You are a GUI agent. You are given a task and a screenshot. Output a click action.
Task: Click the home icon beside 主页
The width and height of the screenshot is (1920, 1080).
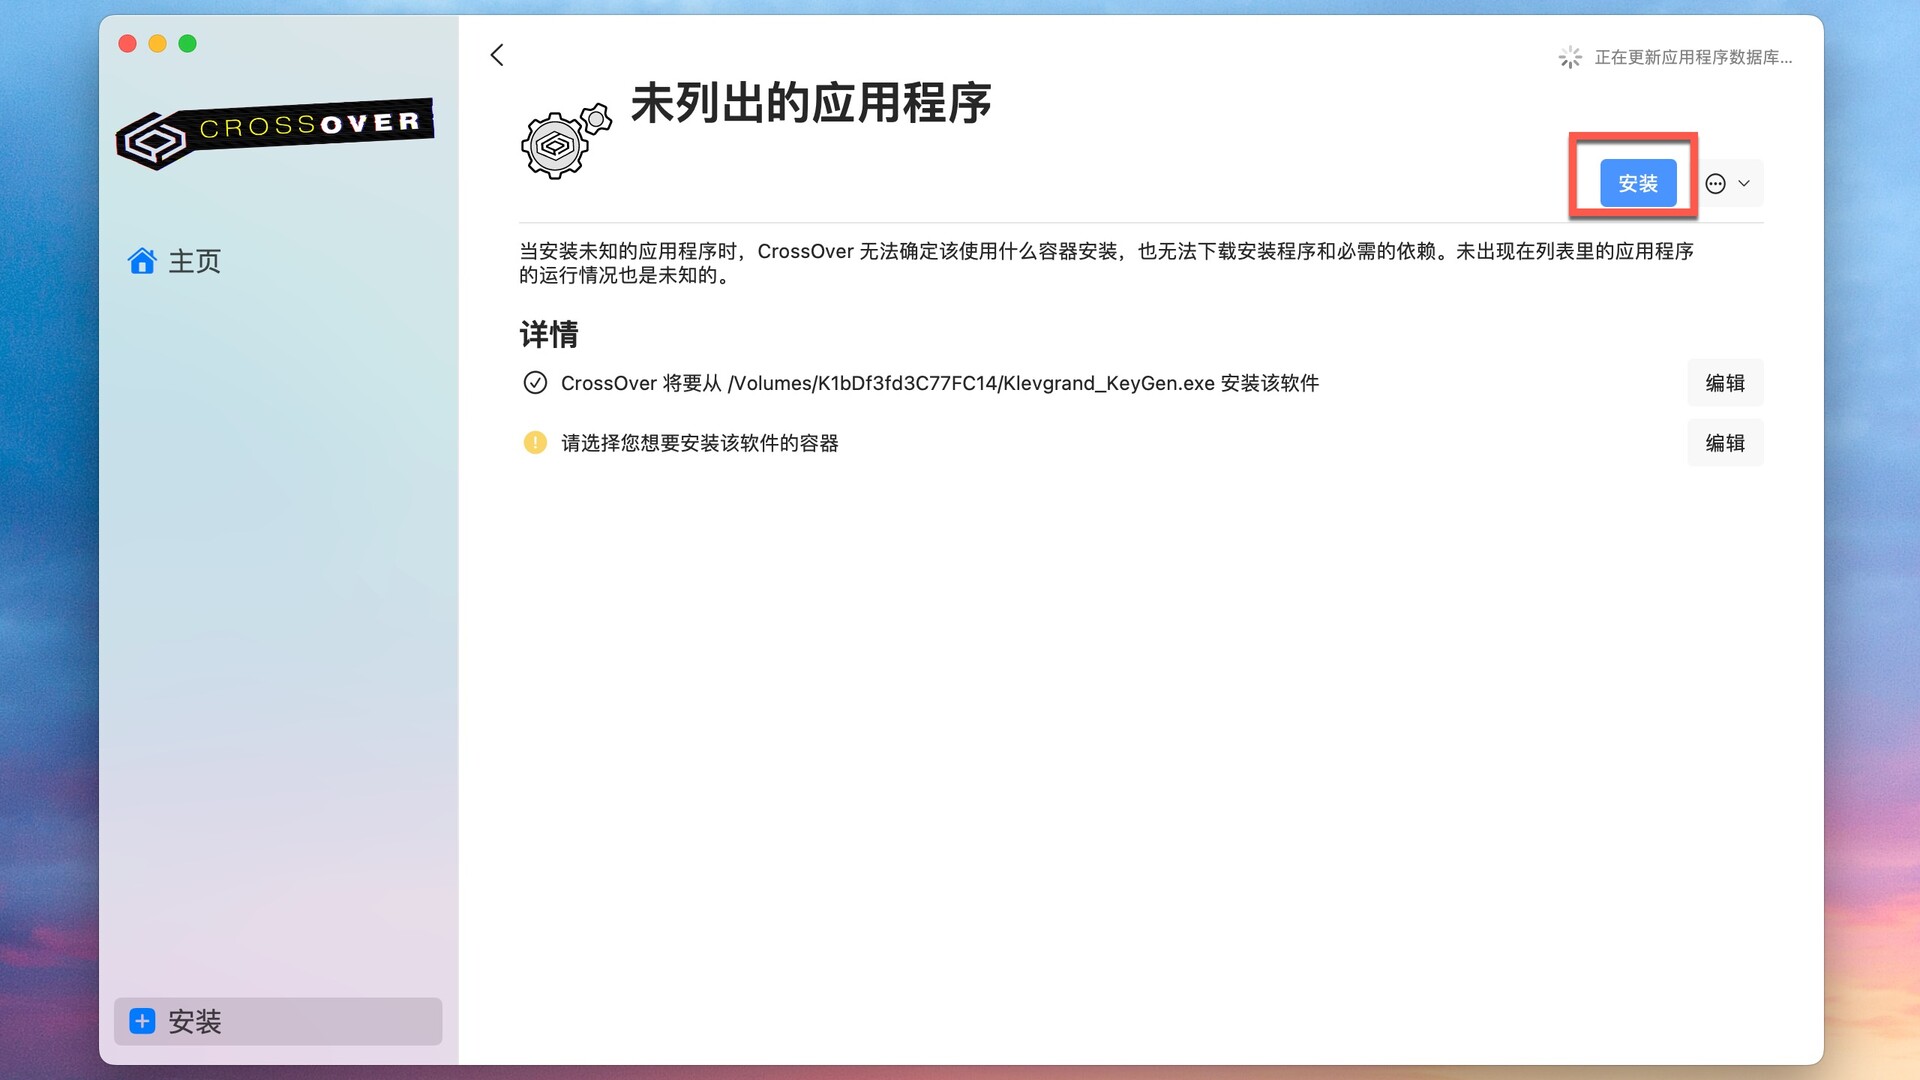coord(142,261)
